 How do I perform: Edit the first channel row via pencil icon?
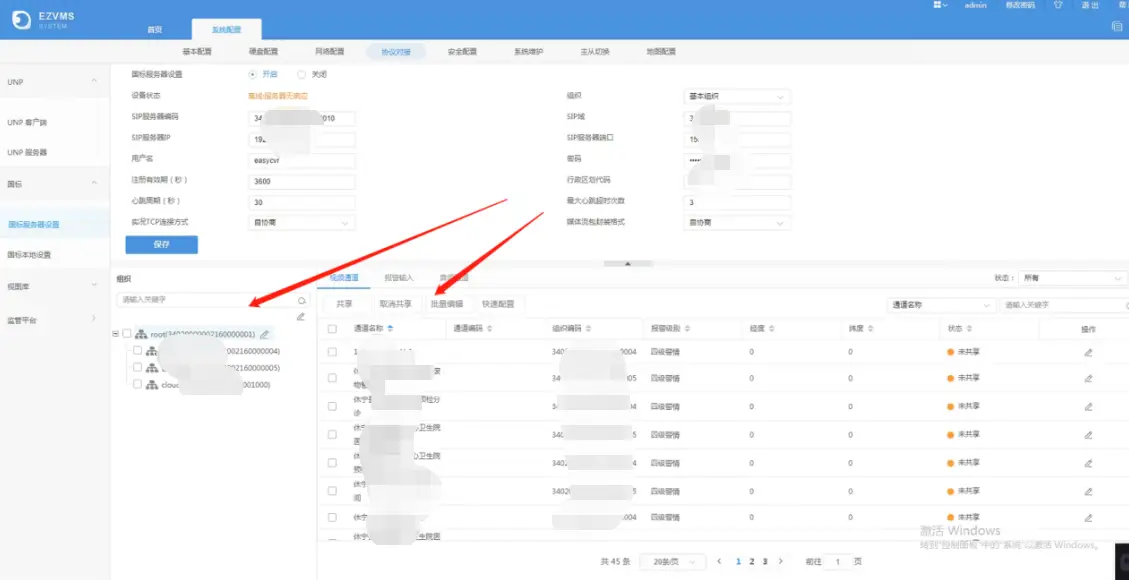pyautogui.click(x=1088, y=352)
